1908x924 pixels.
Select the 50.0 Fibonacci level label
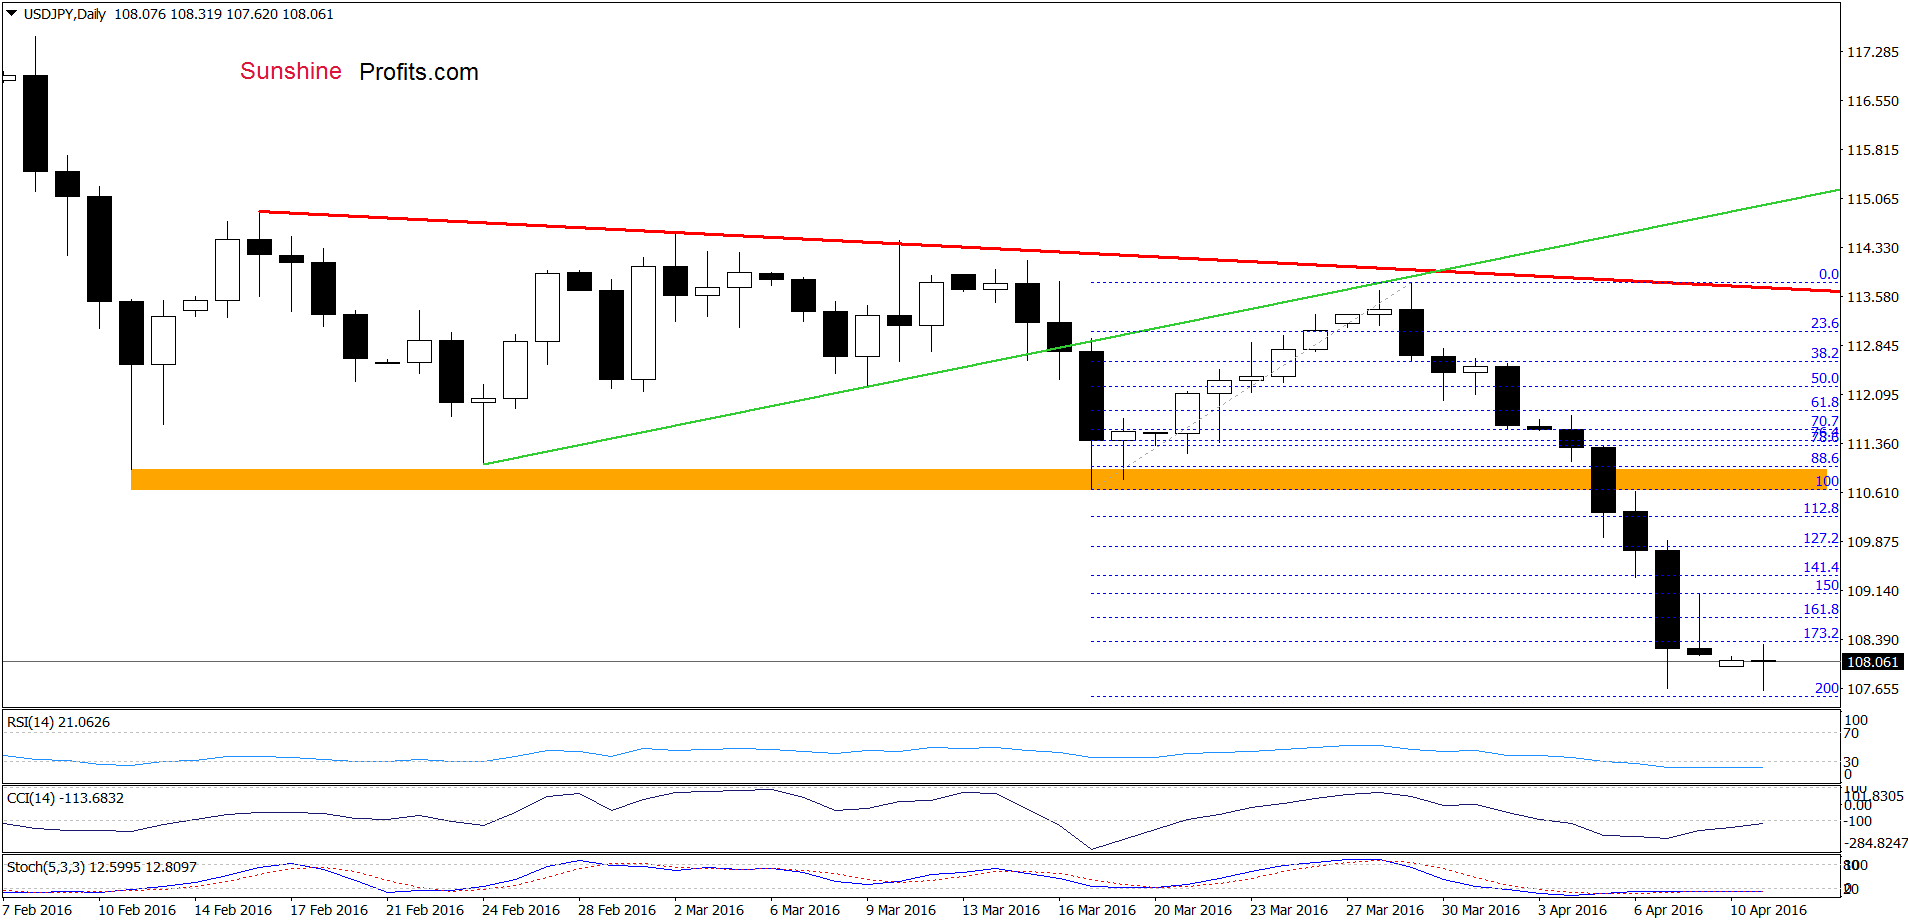pos(1824,378)
